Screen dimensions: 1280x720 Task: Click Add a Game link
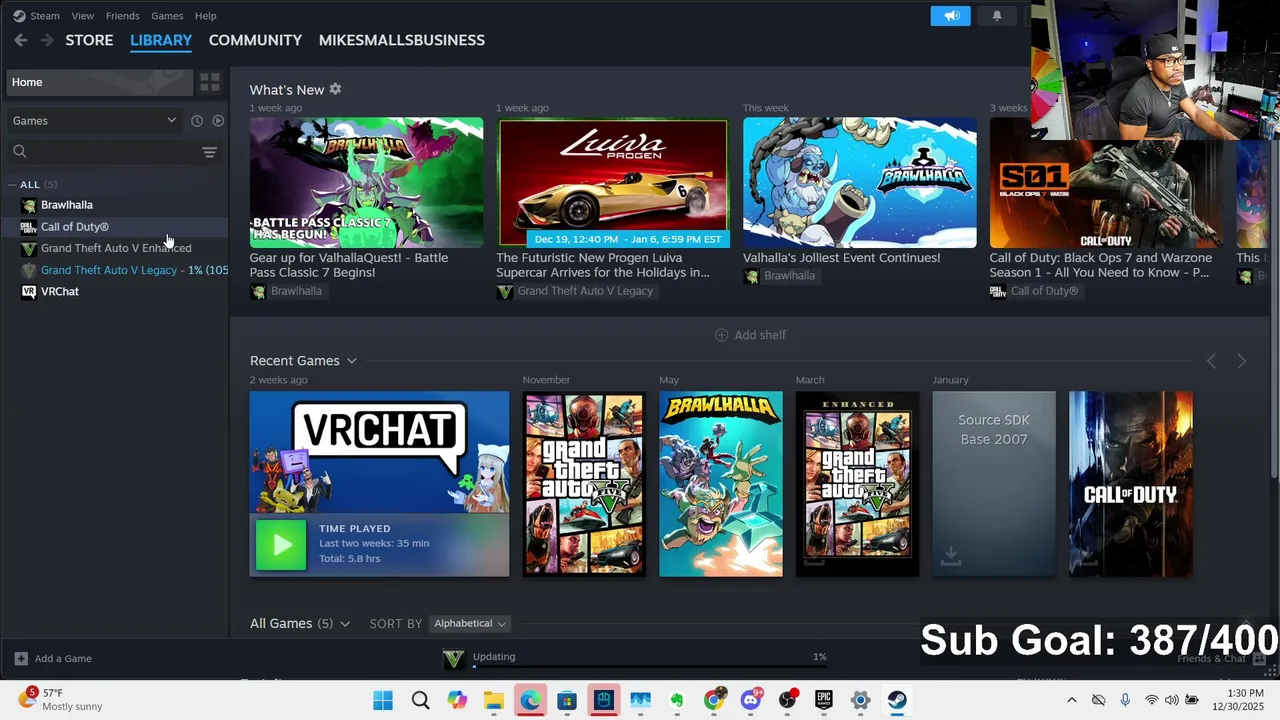tap(63, 658)
